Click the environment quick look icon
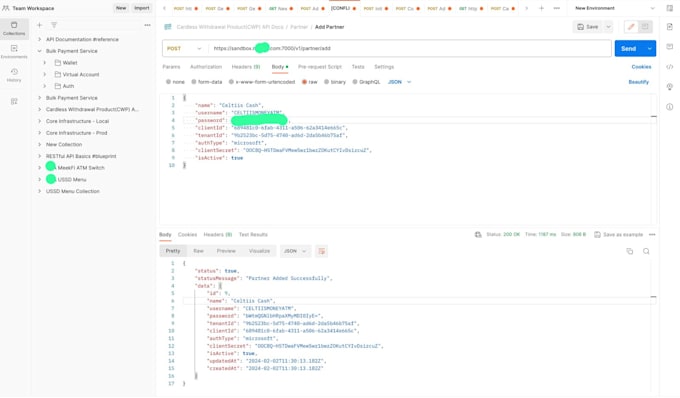Viewport: 680px width, 398px height. click(x=670, y=8)
